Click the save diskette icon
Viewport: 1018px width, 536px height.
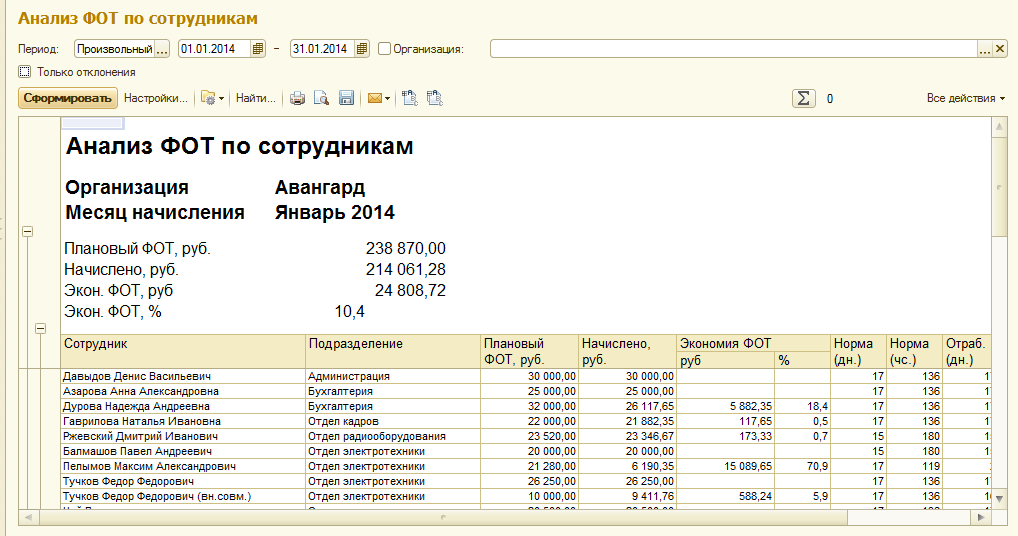pos(347,98)
